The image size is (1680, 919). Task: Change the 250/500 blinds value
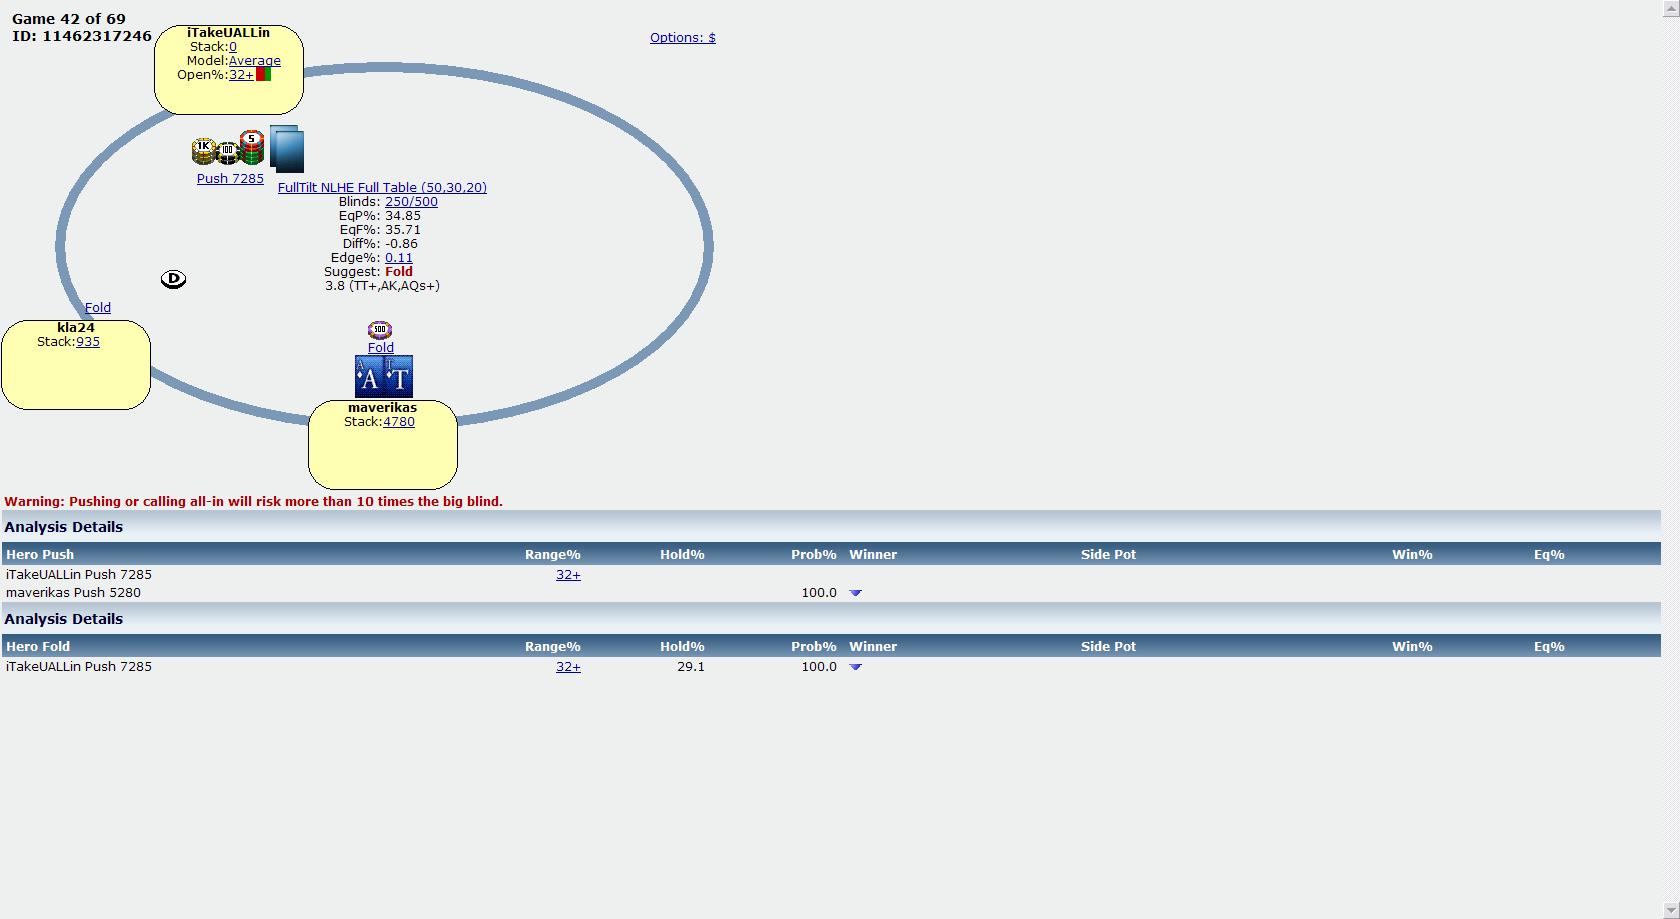pyautogui.click(x=411, y=202)
